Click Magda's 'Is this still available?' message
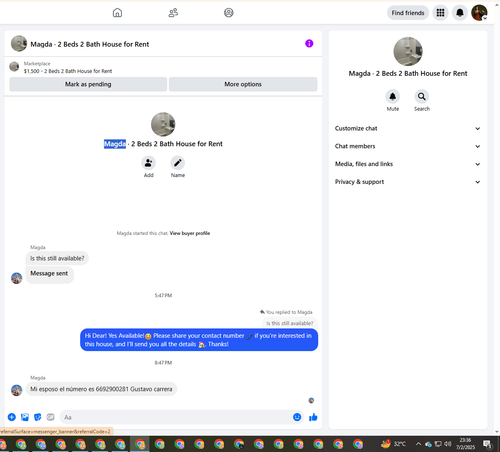Screen dimensions: 500x452 coord(57,258)
